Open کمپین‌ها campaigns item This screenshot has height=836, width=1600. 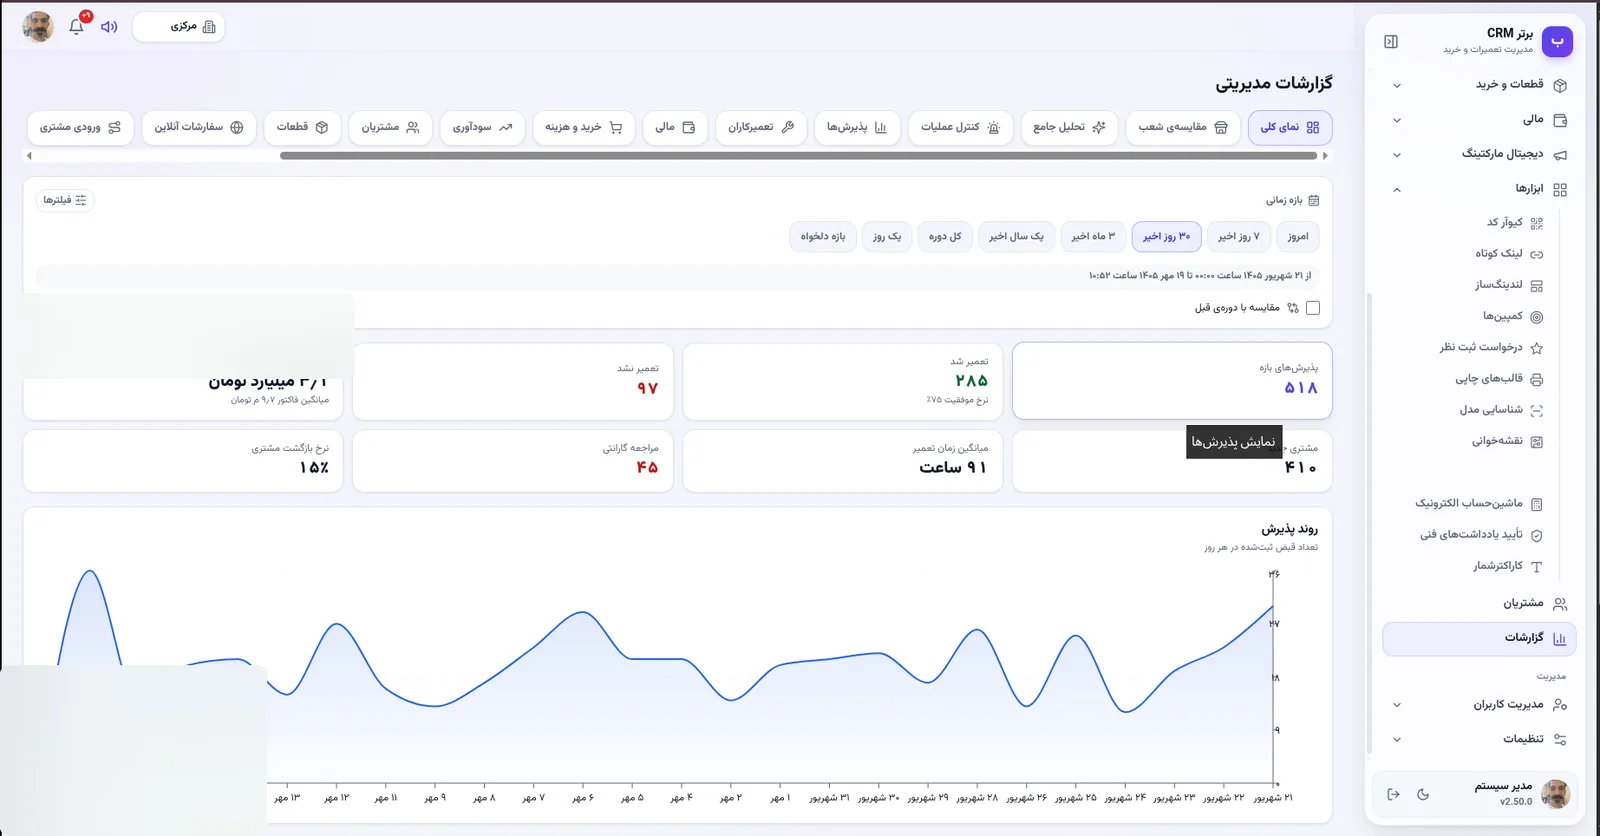[1512, 316]
